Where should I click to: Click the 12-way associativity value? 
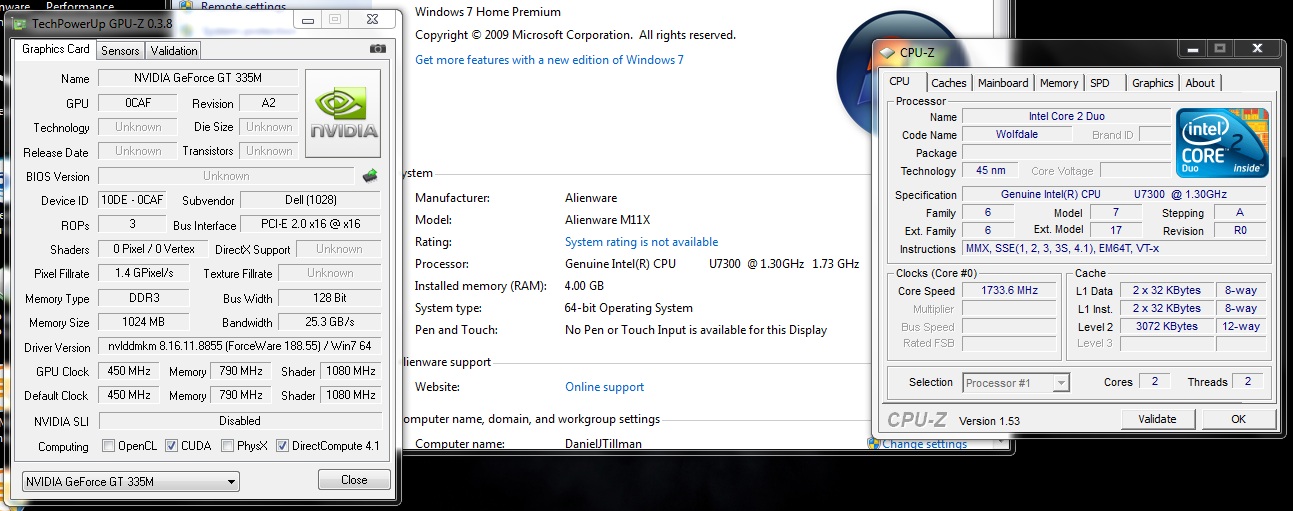coord(1240,327)
